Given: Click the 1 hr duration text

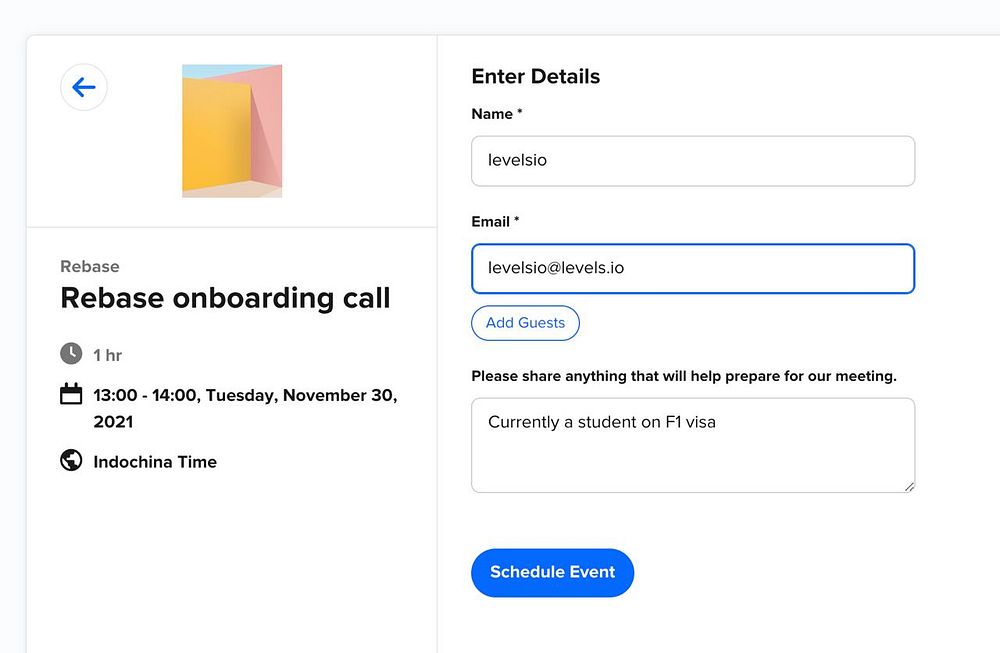Looking at the screenshot, I should click(108, 355).
